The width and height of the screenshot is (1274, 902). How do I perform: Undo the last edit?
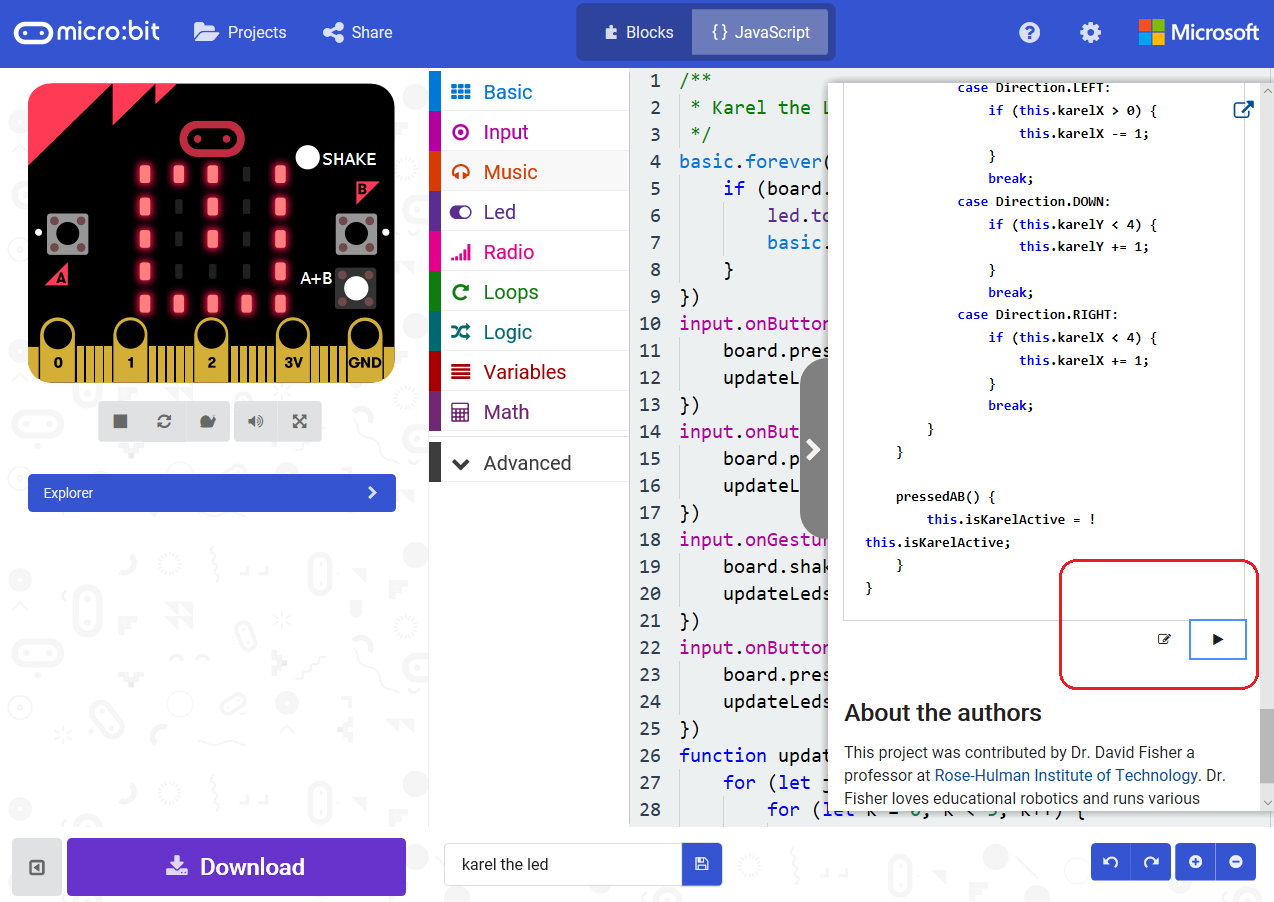click(x=1110, y=861)
